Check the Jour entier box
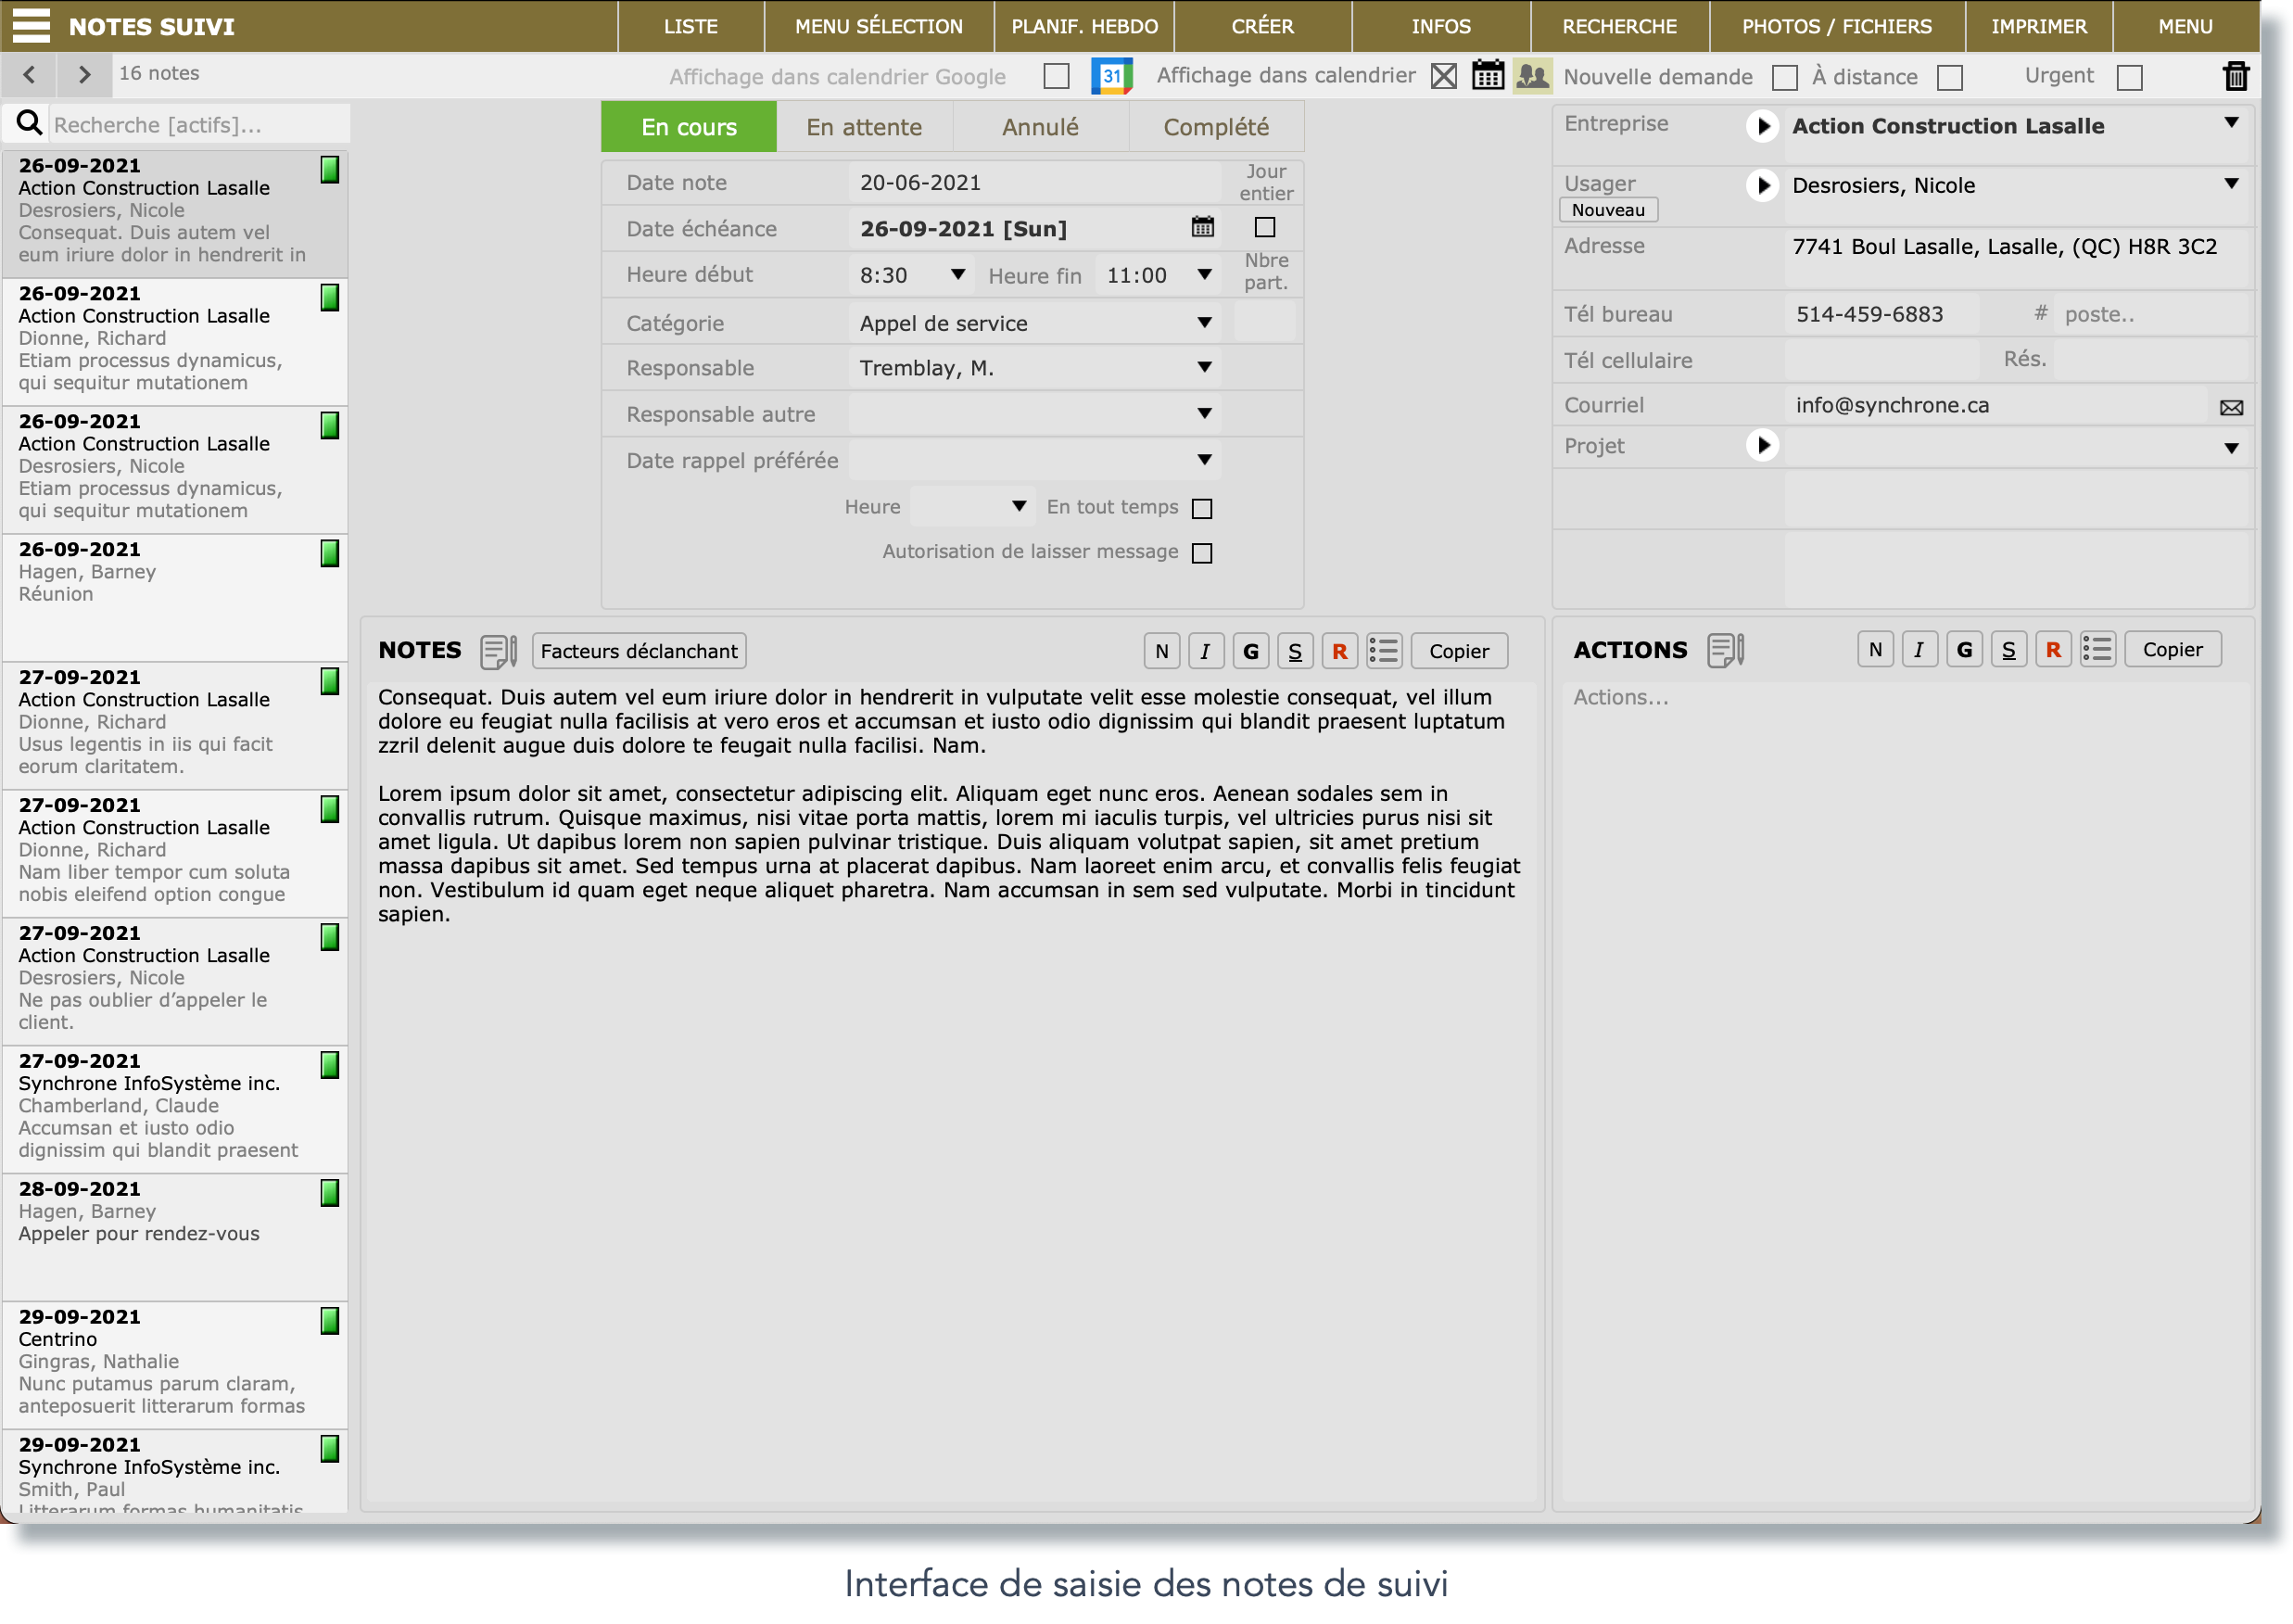This screenshot has height=1624, width=2293. (1264, 227)
